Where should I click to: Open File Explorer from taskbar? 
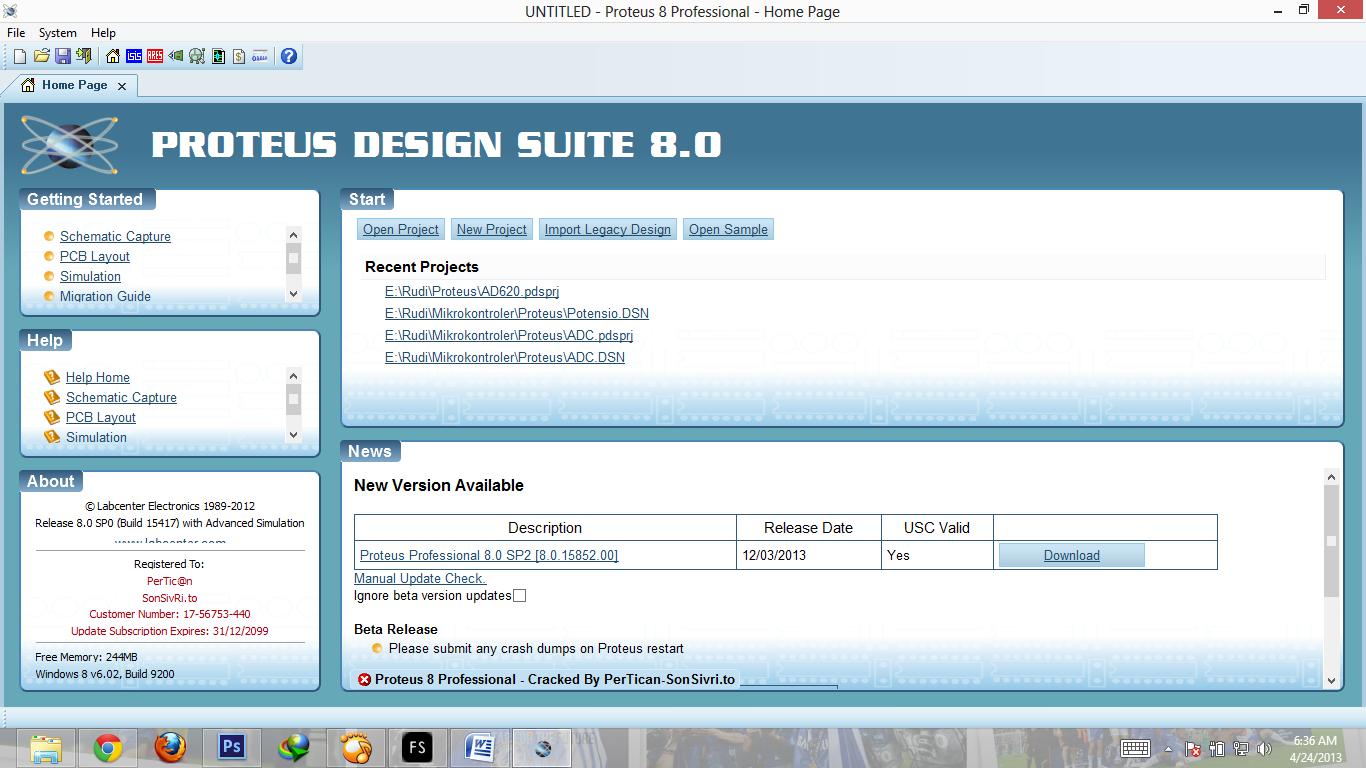pos(45,748)
